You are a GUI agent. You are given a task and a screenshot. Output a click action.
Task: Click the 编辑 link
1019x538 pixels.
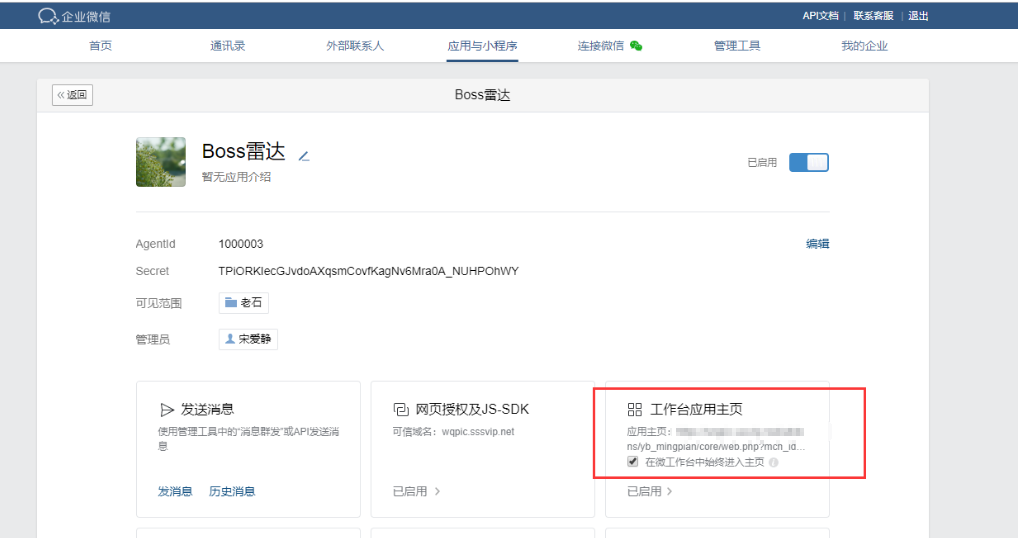click(818, 244)
